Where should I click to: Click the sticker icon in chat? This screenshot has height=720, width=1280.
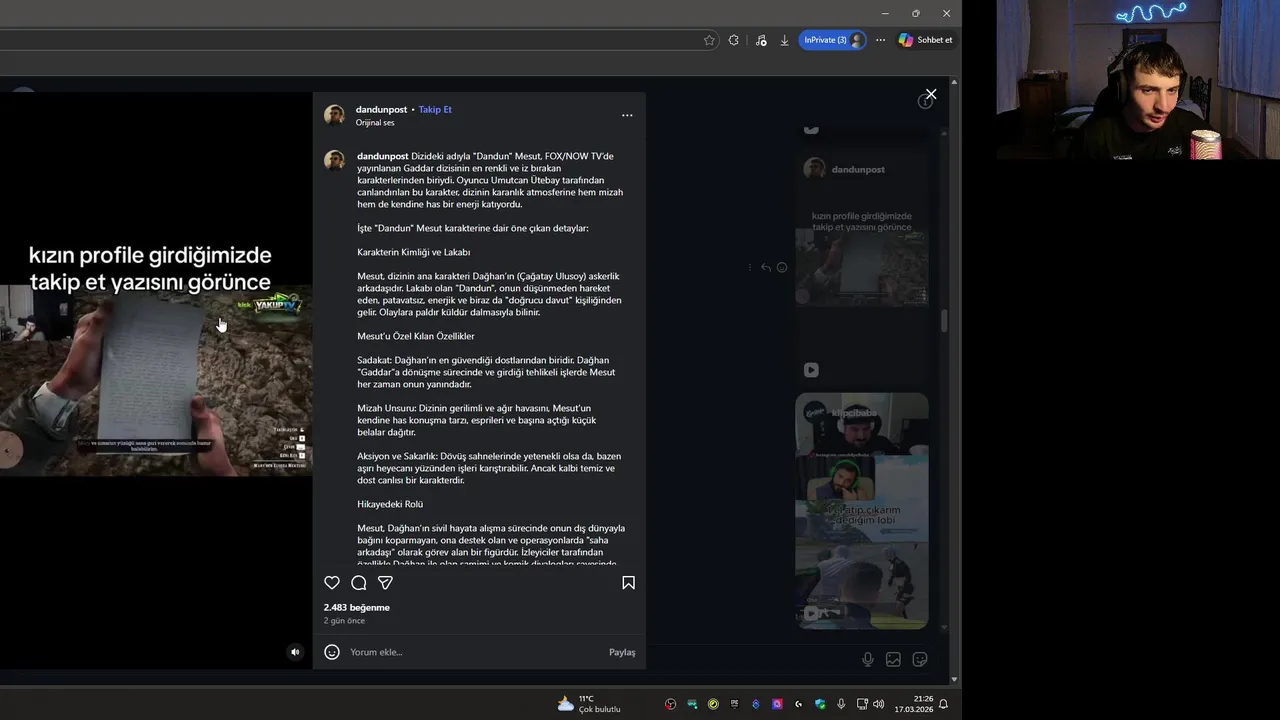[920, 659]
